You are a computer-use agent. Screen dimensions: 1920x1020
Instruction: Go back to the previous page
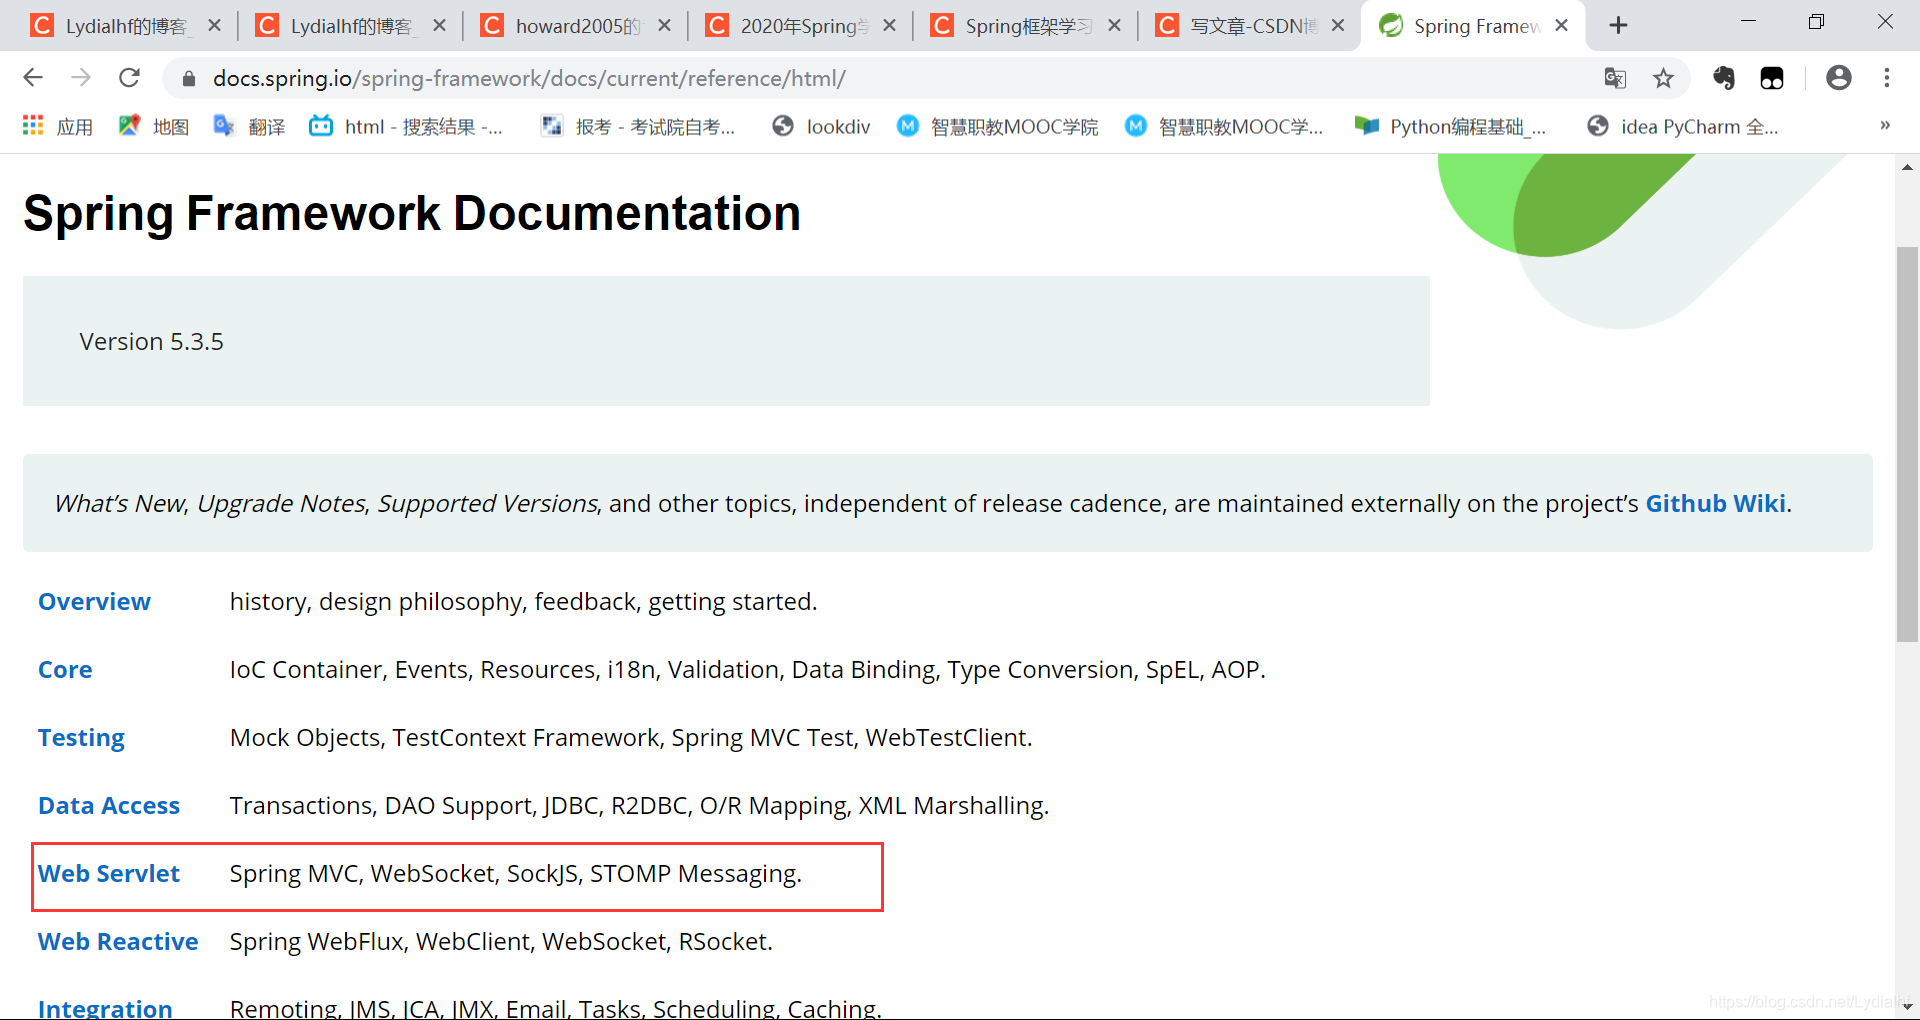(33, 78)
